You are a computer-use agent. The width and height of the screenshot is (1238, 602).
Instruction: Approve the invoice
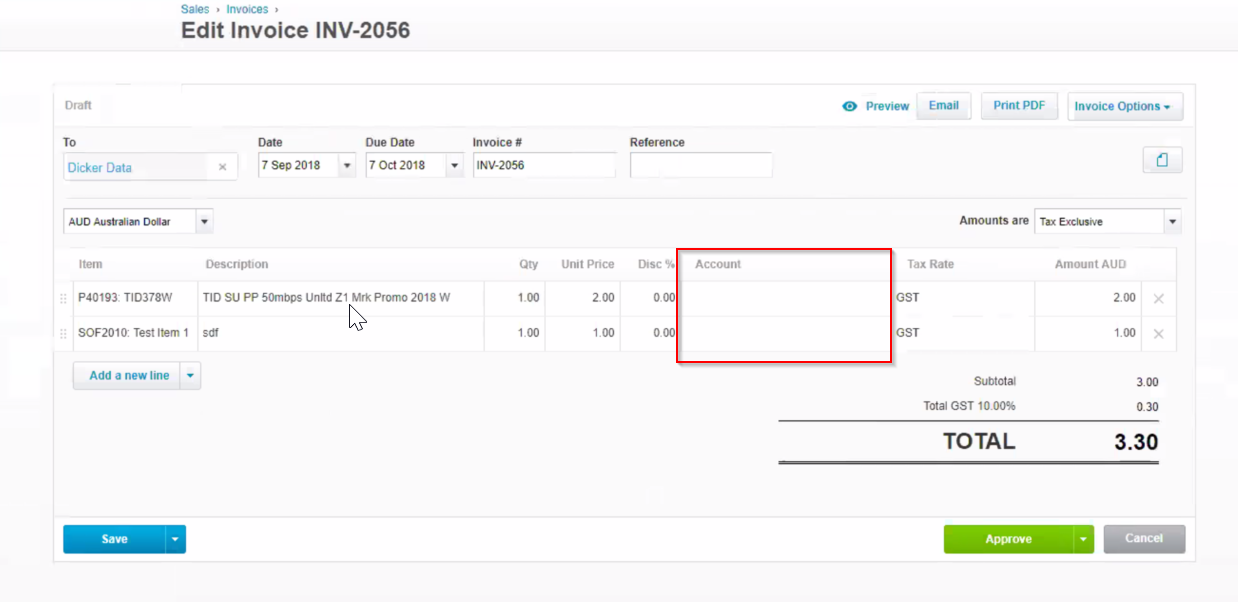1008,539
